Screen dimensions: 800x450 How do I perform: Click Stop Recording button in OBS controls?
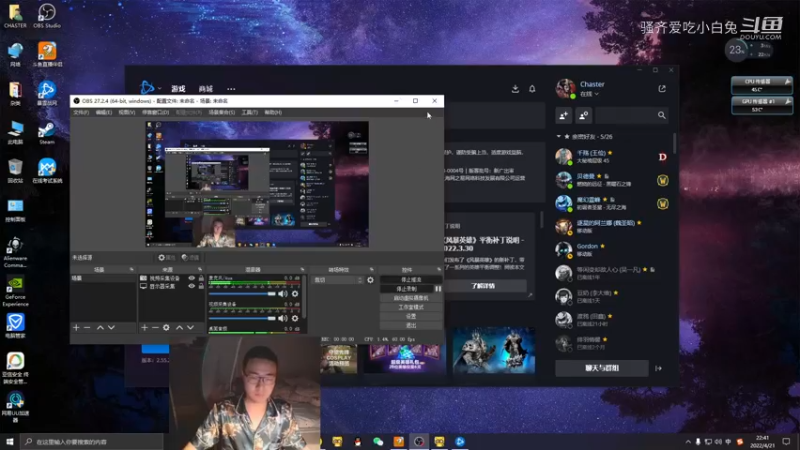[x=407, y=289]
